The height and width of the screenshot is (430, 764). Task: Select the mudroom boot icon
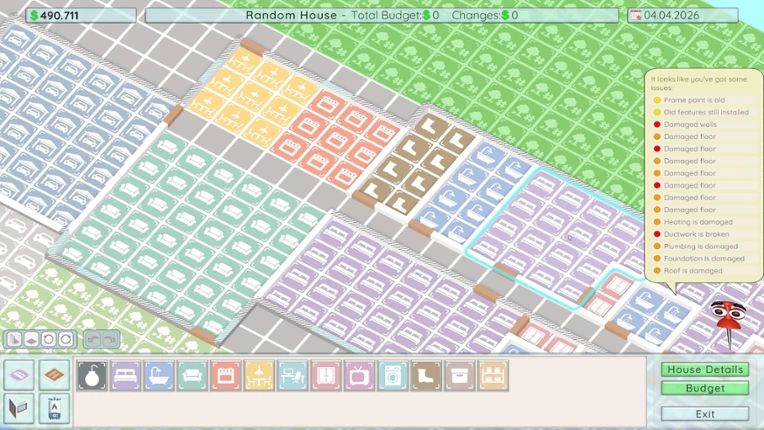pyautogui.click(x=426, y=375)
